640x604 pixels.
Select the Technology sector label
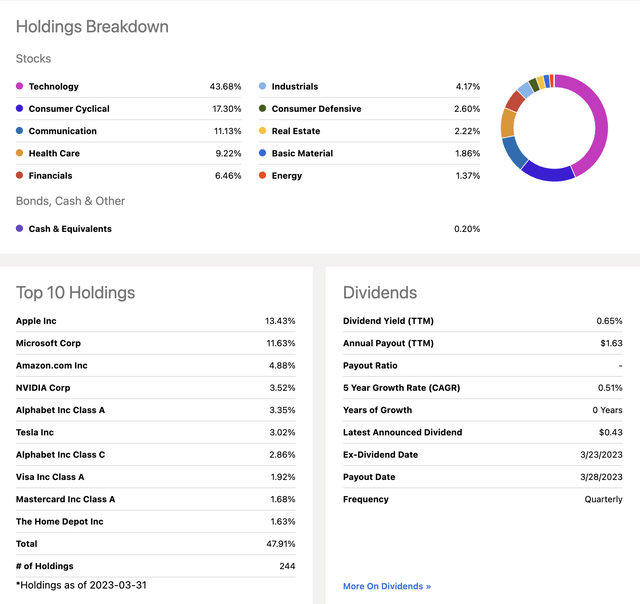[53, 87]
